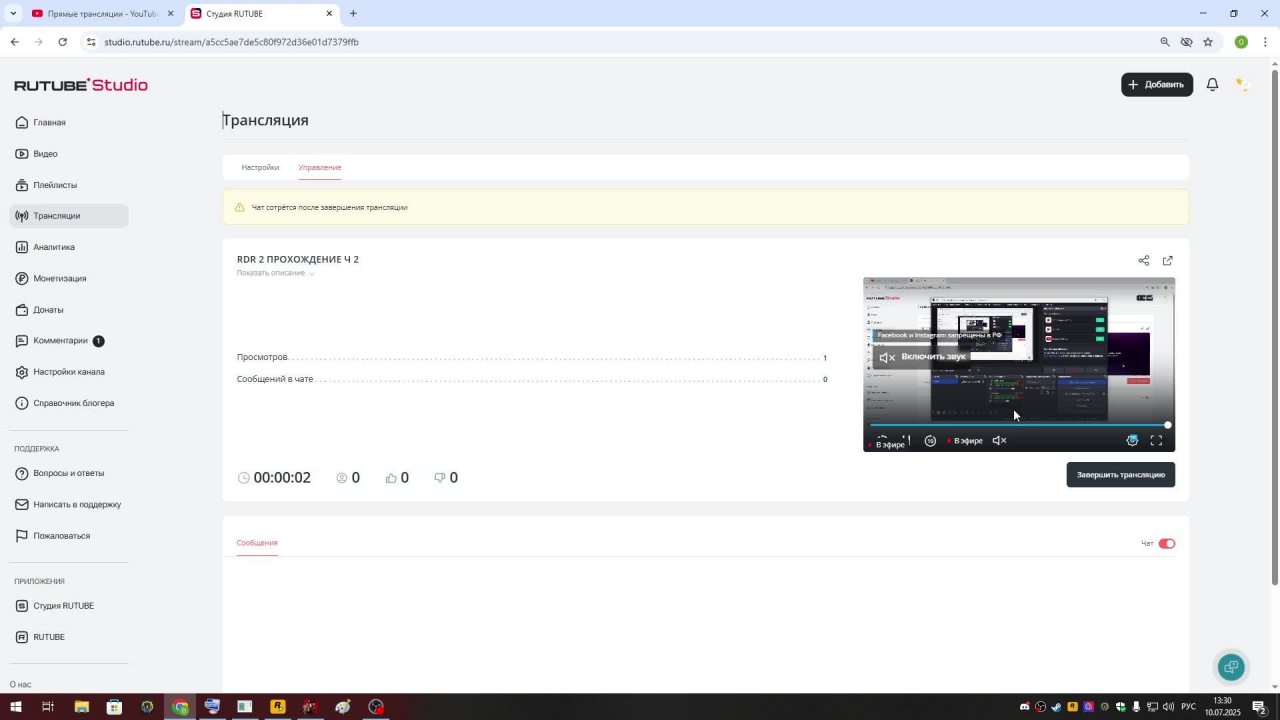Open the stream in new window icon
The width and height of the screenshot is (1280, 720).
[1167, 261]
